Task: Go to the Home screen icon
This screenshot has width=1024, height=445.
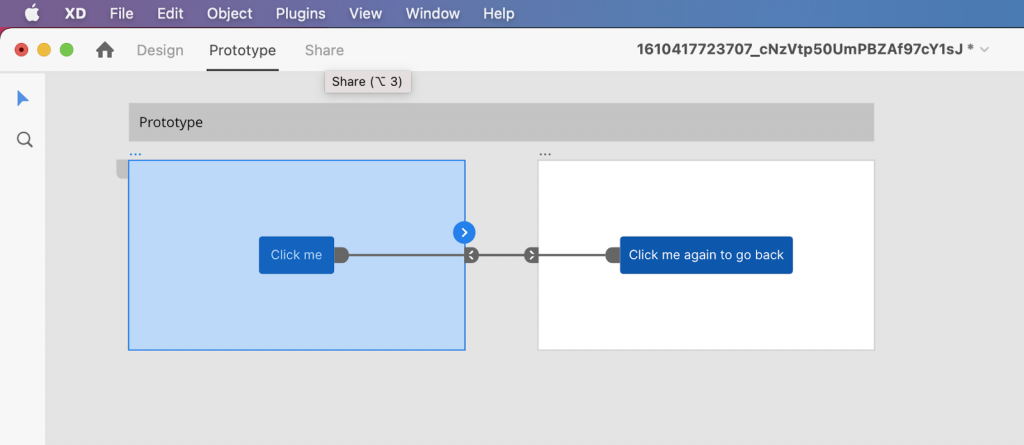Action: tap(104, 50)
